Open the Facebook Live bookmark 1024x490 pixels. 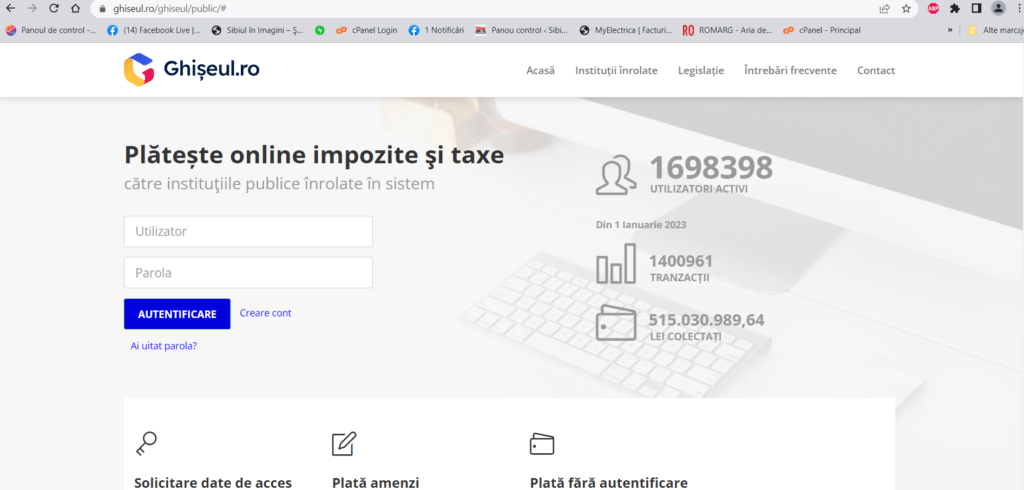[x=153, y=30]
